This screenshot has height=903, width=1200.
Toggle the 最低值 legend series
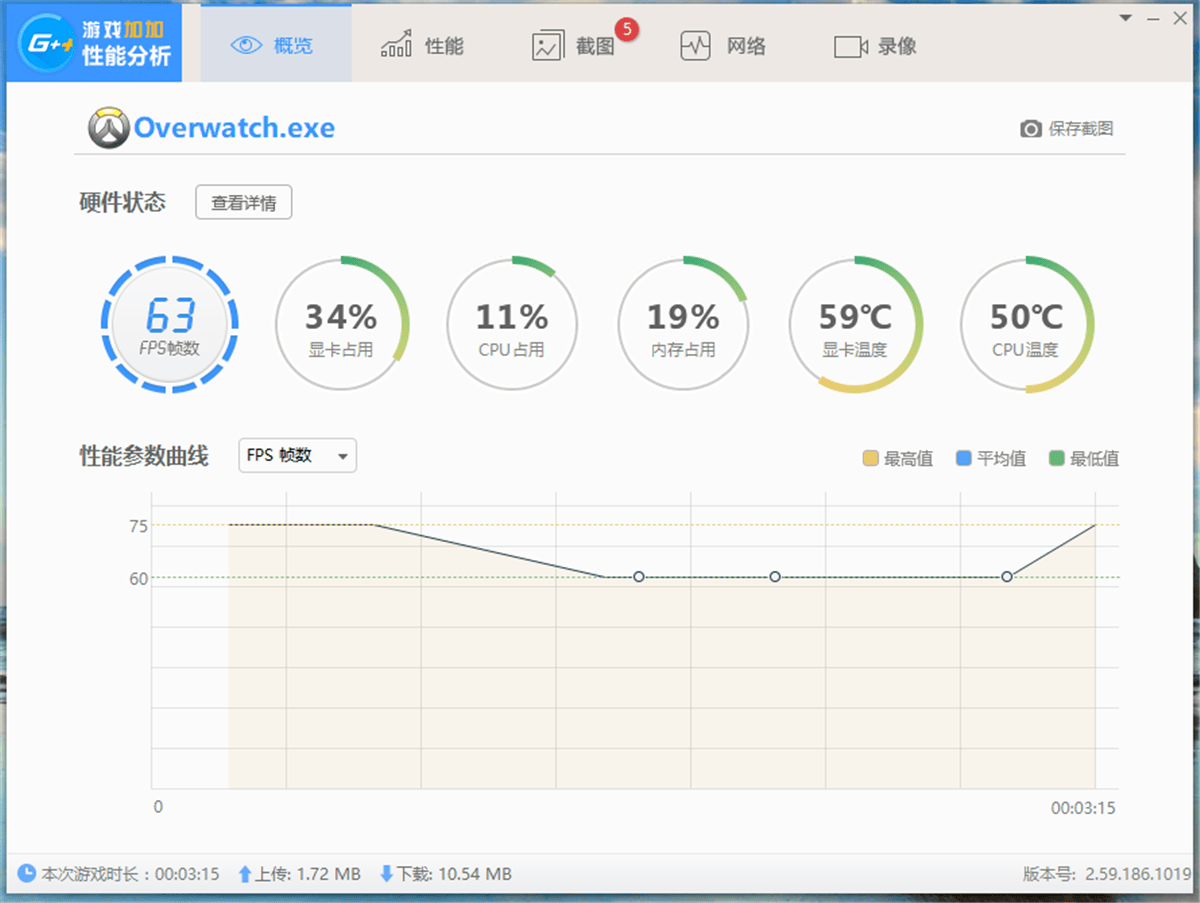coord(1084,459)
